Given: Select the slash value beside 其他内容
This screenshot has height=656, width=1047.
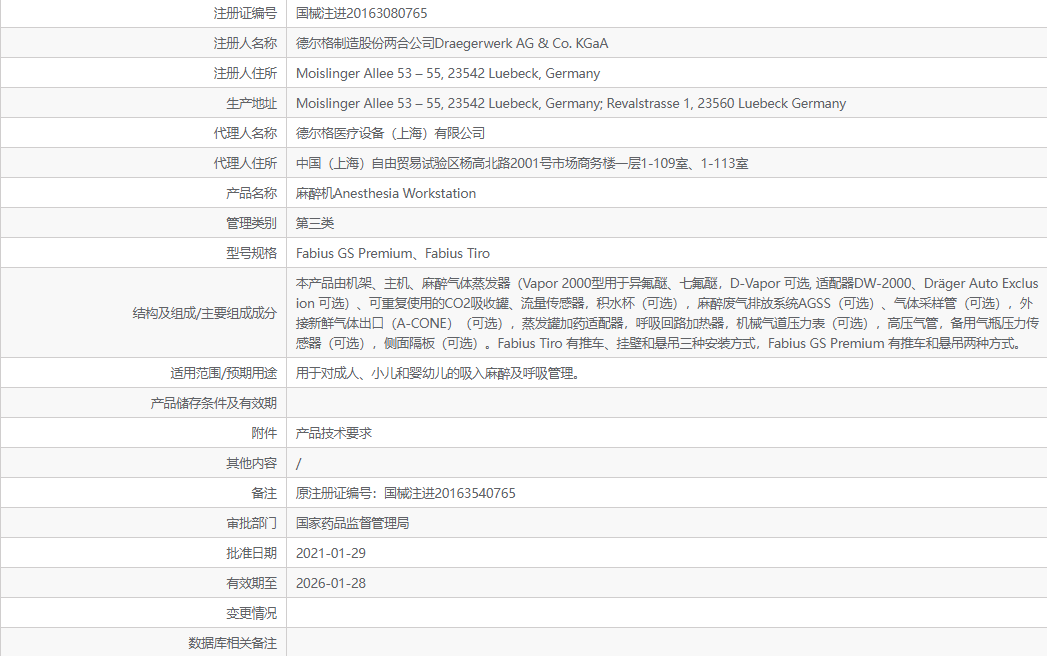Looking at the screenshot, I should (298, 464).
